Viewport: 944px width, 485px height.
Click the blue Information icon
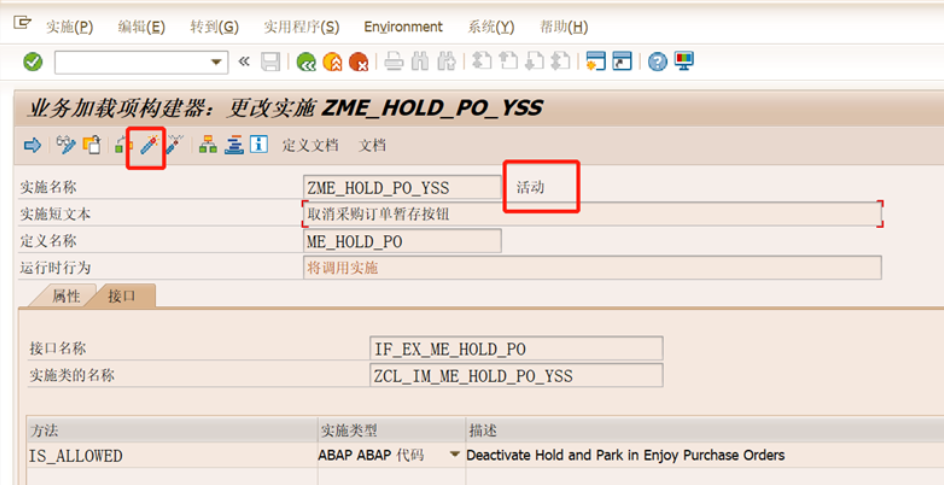259,145
